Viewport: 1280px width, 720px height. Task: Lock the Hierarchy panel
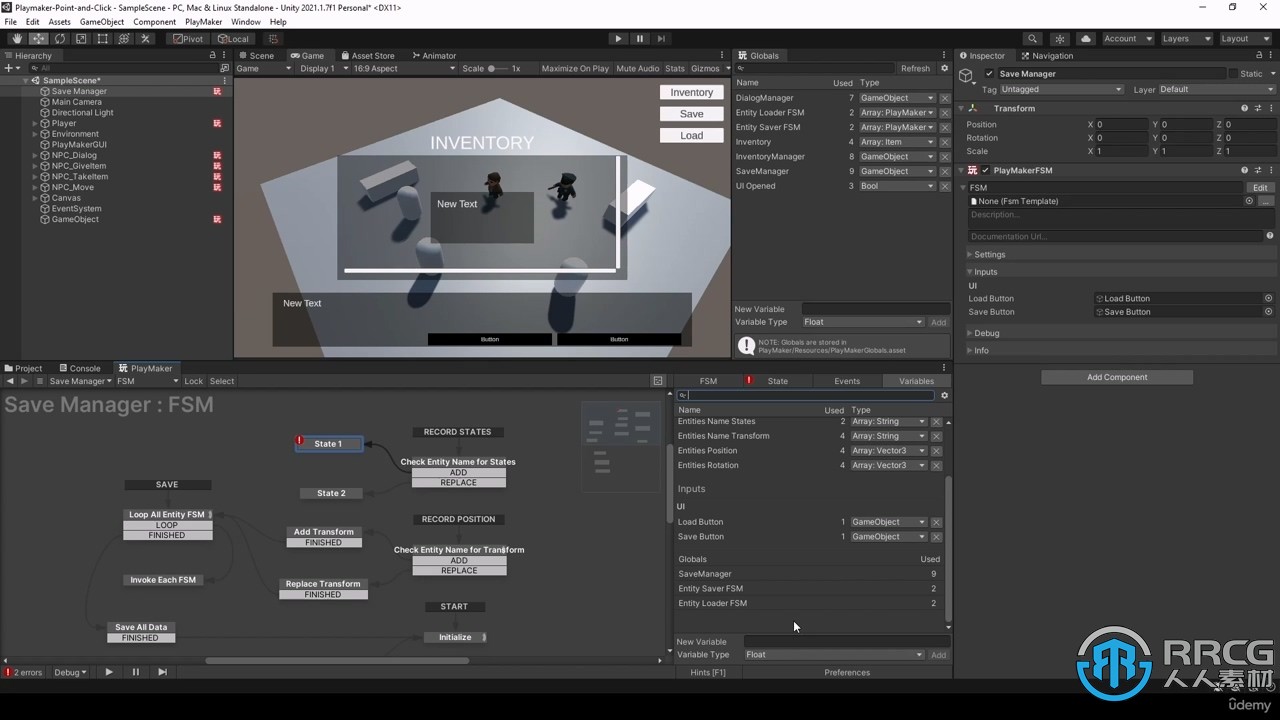[x=212, y=56]
